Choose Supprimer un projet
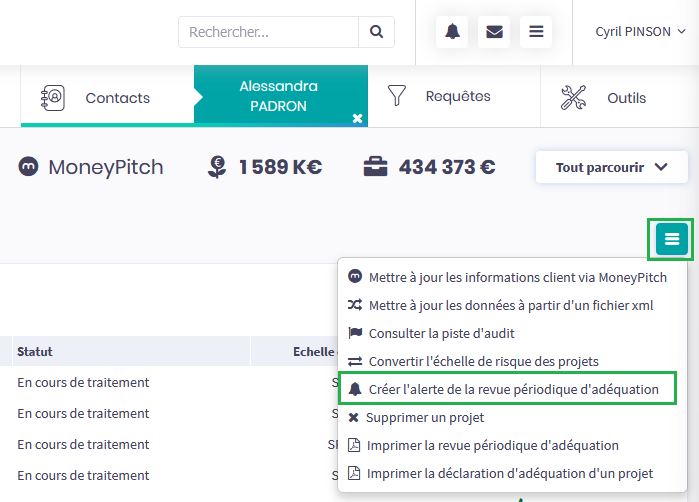Screen dimensions: 699x502 pyautogui.click(x=424, y=417)
